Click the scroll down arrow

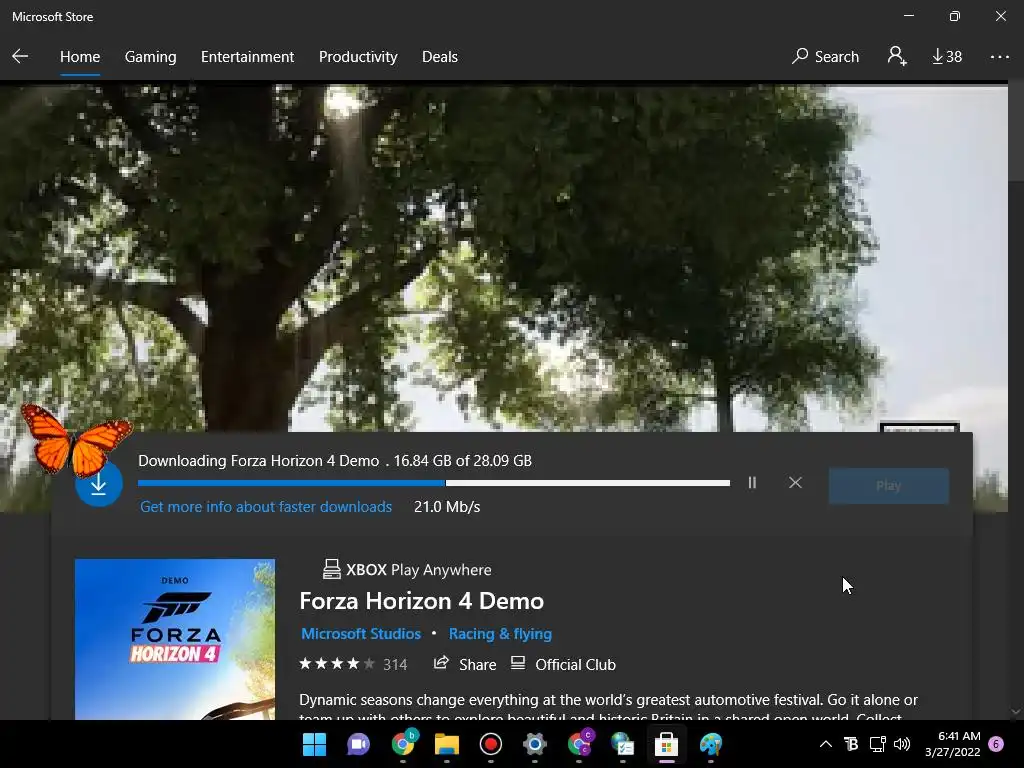coord(1015,712)
